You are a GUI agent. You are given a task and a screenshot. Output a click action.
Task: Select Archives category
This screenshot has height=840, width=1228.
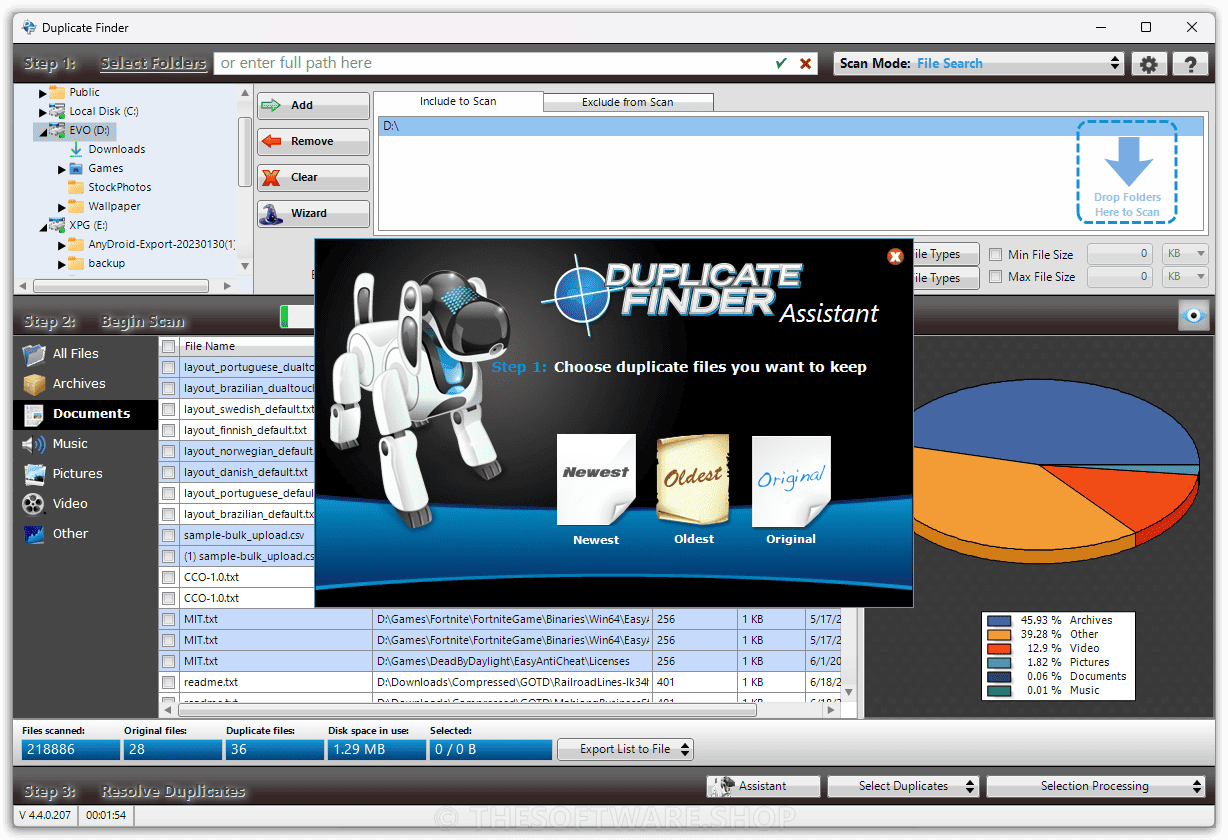coord(85,383)
